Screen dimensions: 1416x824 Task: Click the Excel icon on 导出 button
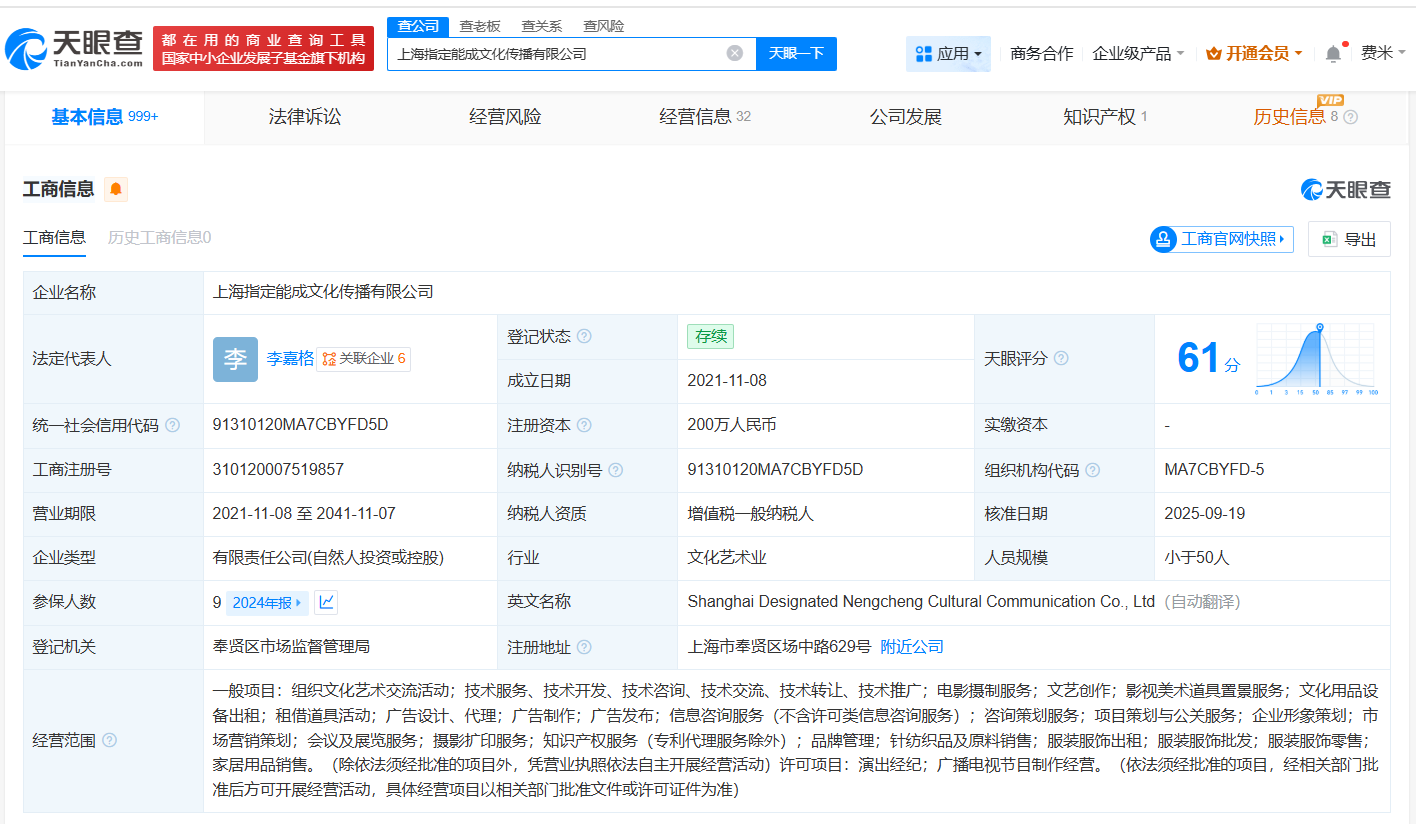[x=1329, y=239]
